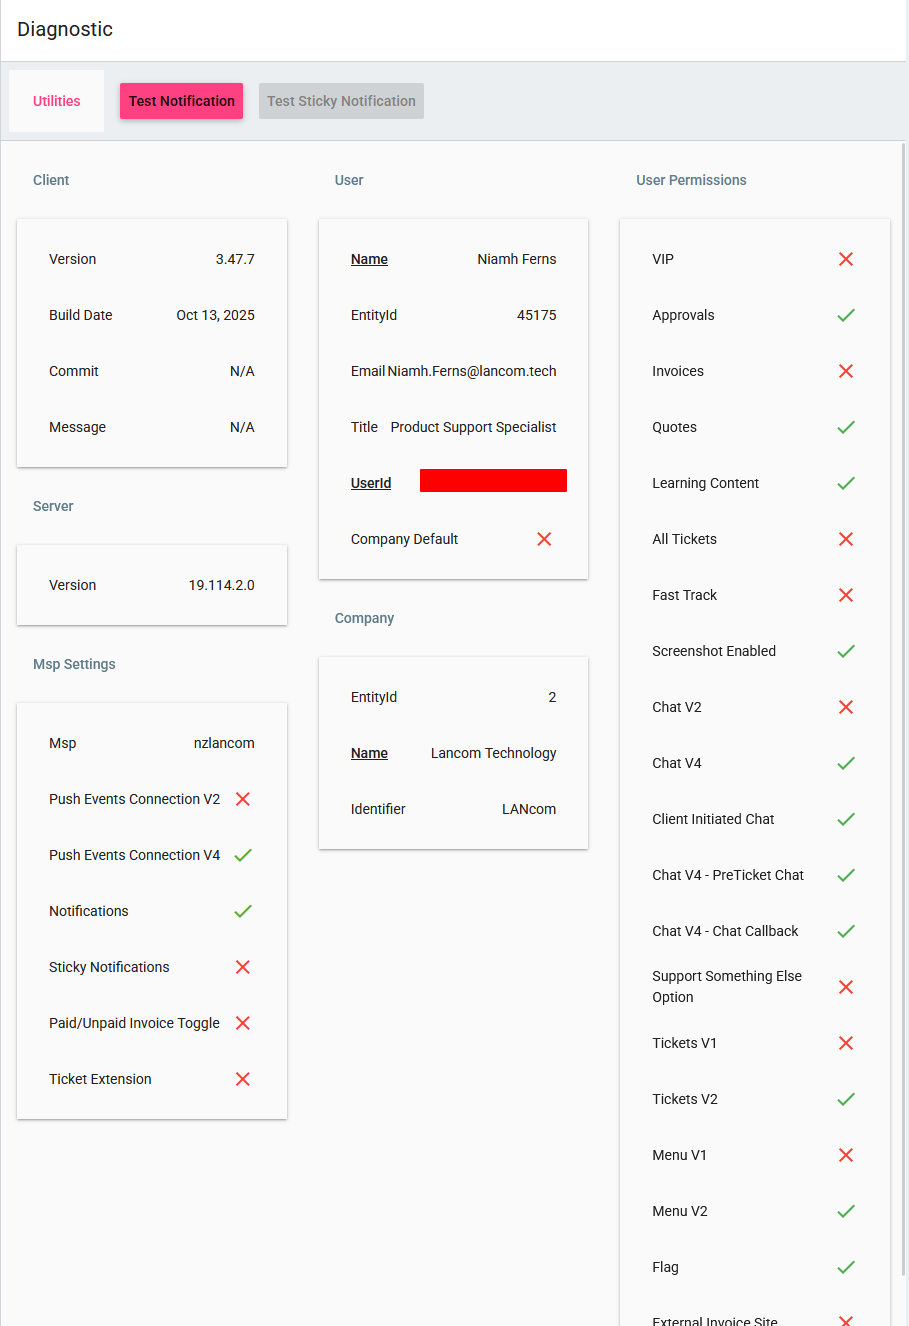Click the red X for Push Events Connection V2
Image resolution: width=909 pixels, height=1326 pixels.
click(243, 799)
